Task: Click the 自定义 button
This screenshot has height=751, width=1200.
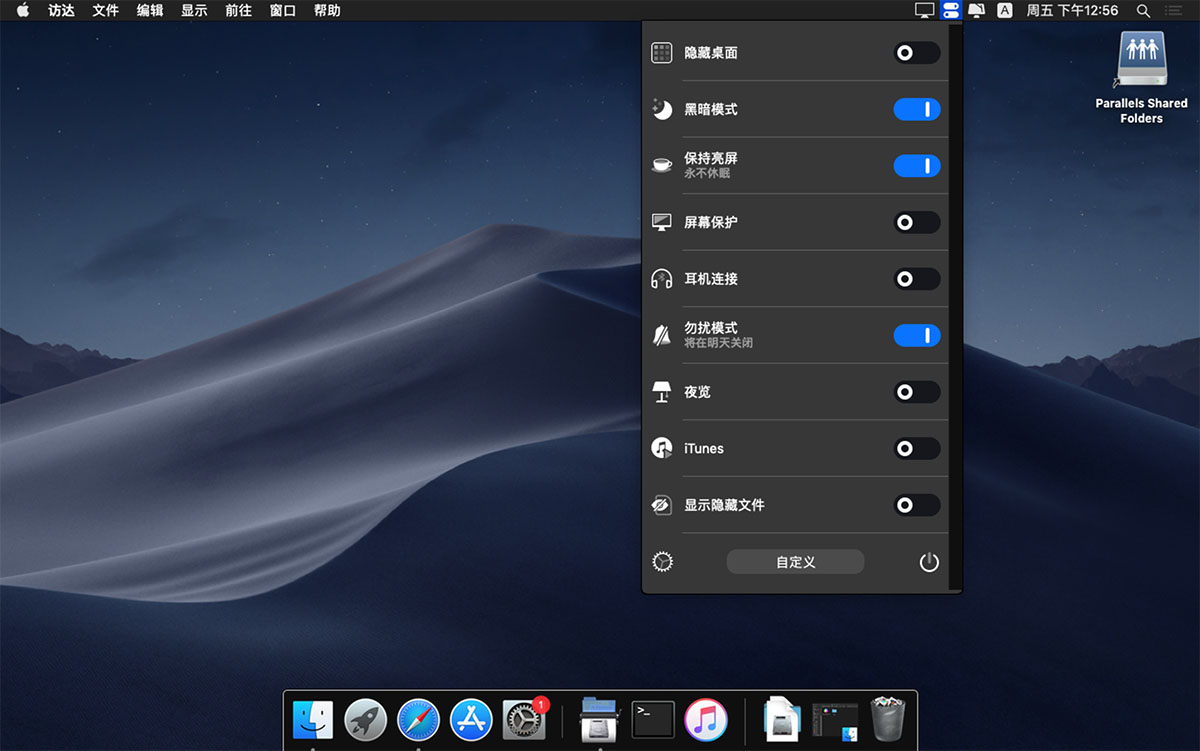Action: pos(795,562)
